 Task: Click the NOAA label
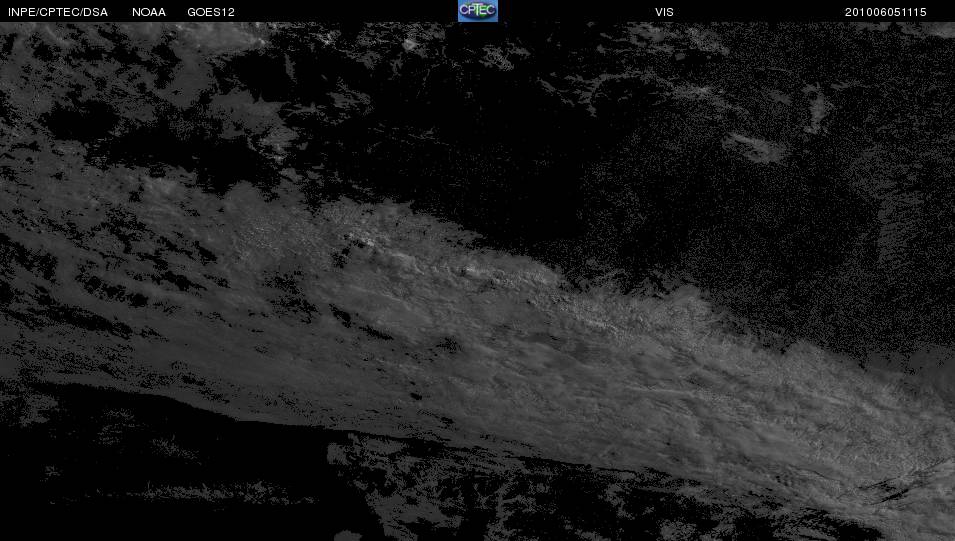coord(149,12)
